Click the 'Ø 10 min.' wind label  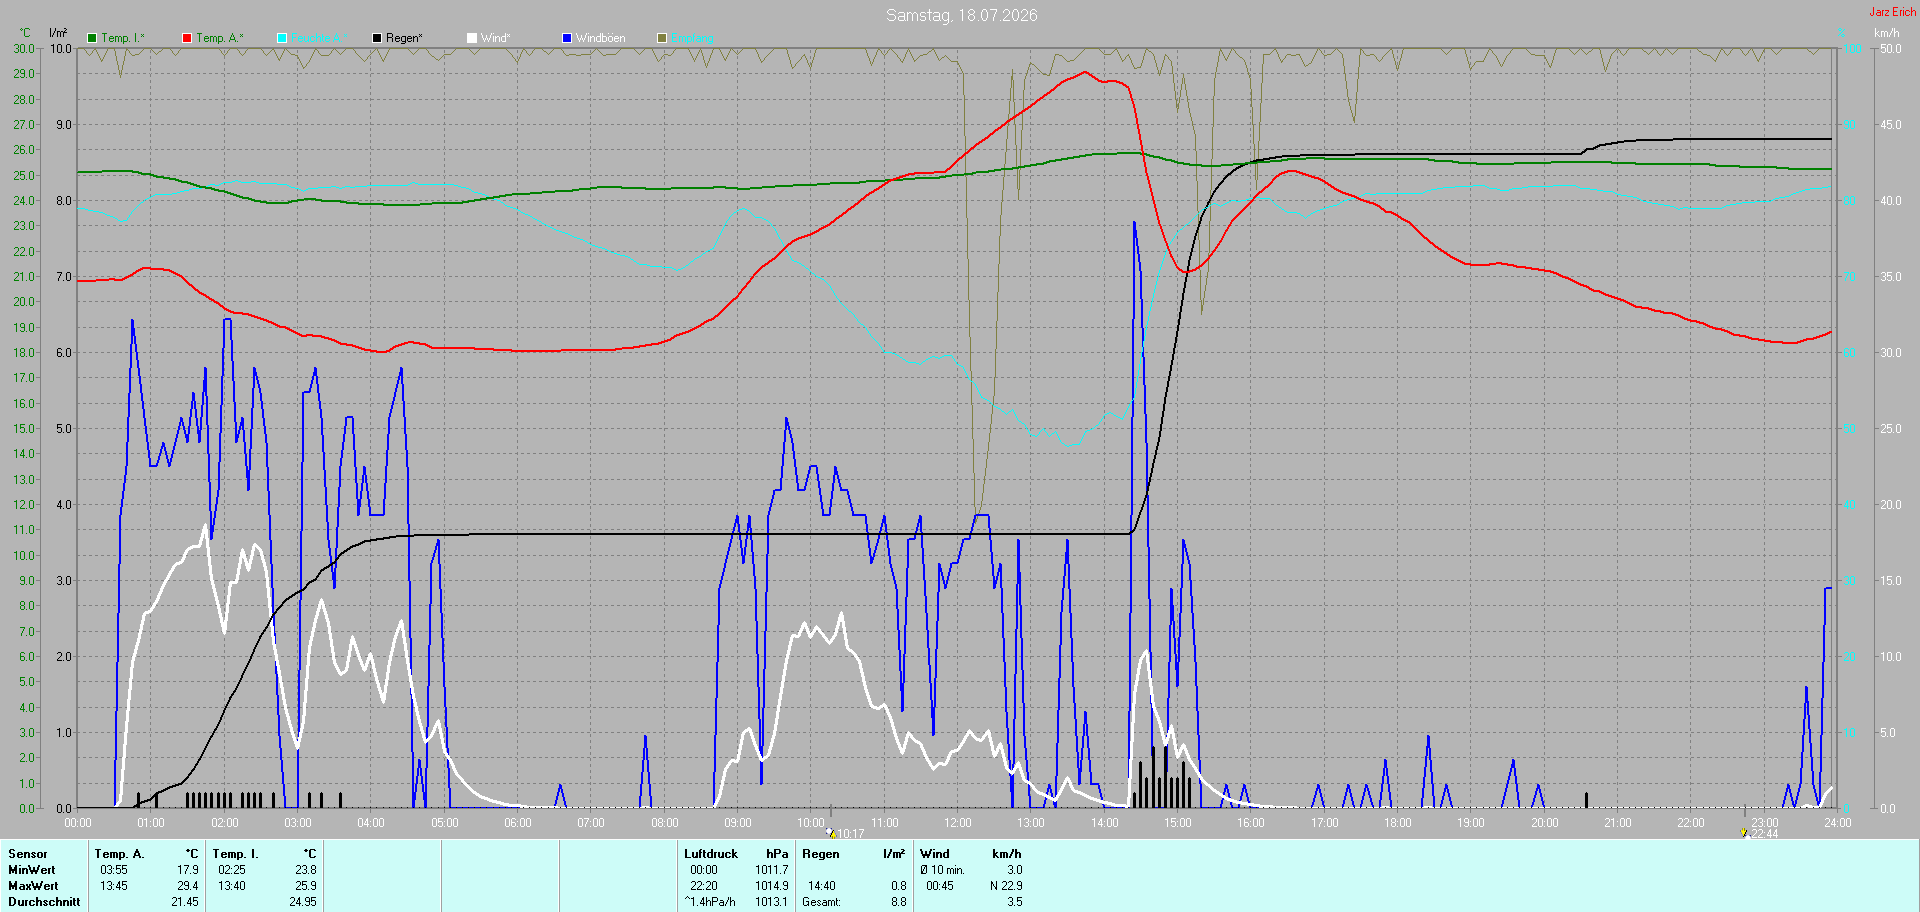click(x=943, y=870)
